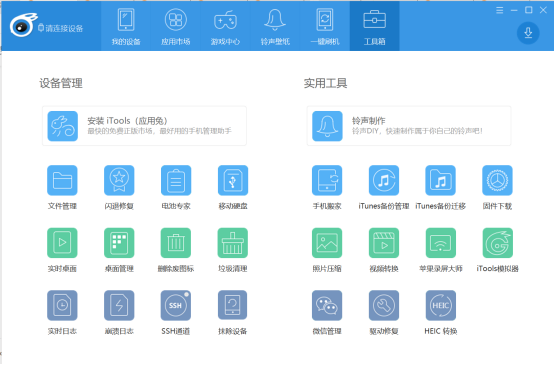Switch to the 我的设备 tab
Screen dimensions: 554x365
pos(126,27)
